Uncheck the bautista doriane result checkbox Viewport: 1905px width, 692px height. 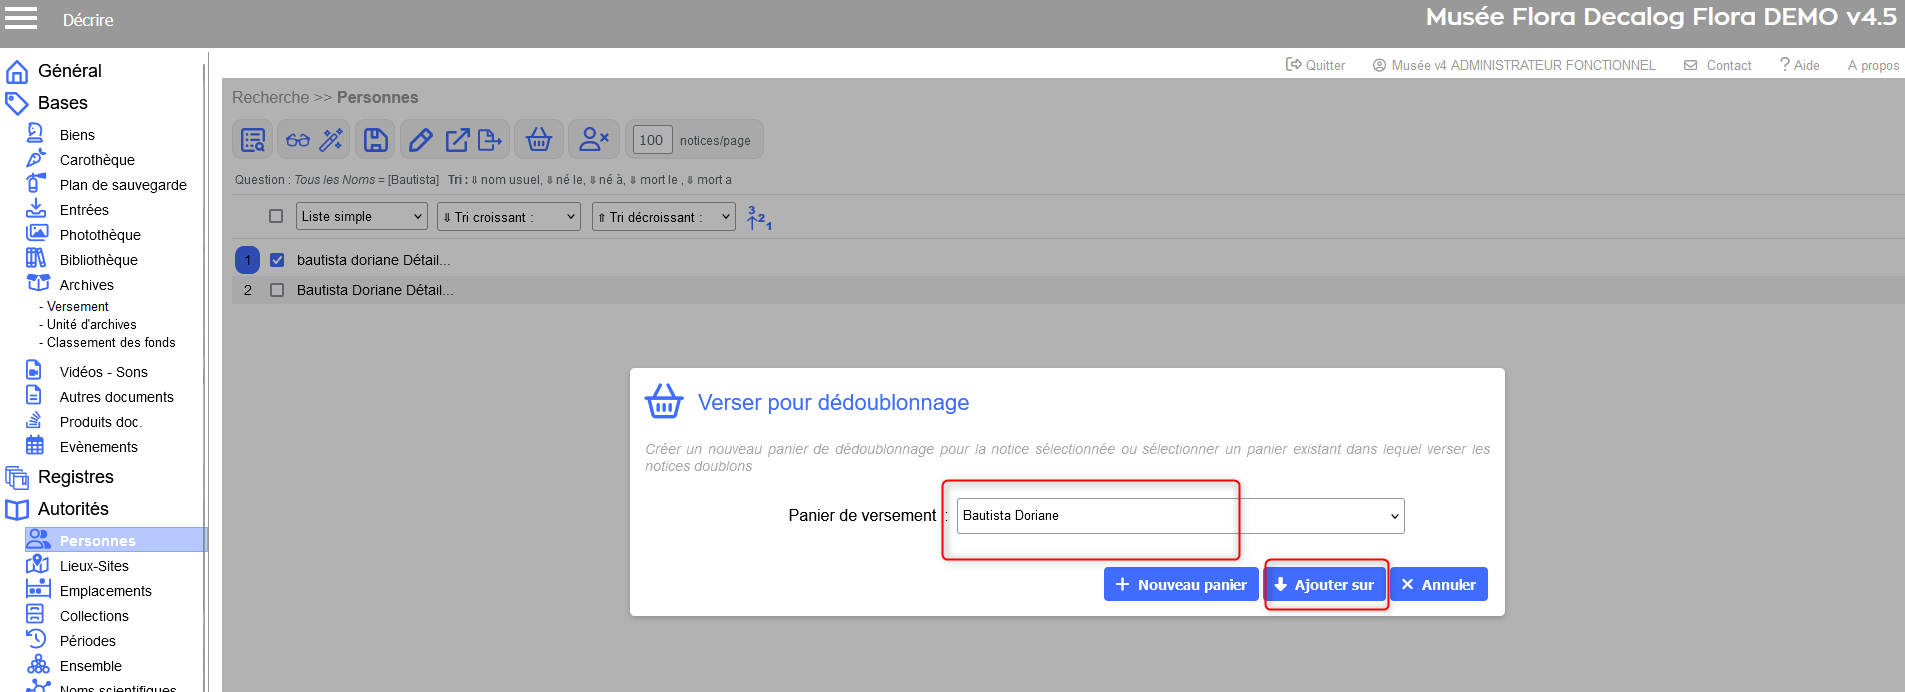(x=277, y=260)
